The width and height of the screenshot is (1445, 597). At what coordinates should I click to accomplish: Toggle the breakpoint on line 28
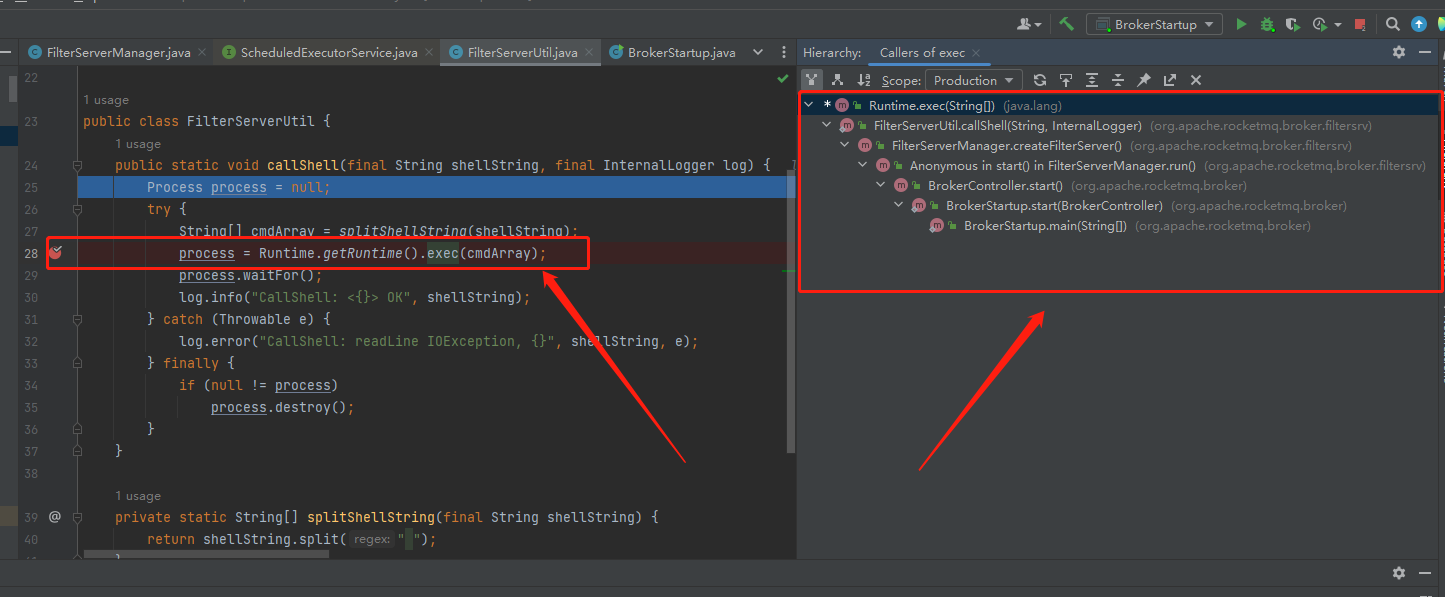pos(56,252)
